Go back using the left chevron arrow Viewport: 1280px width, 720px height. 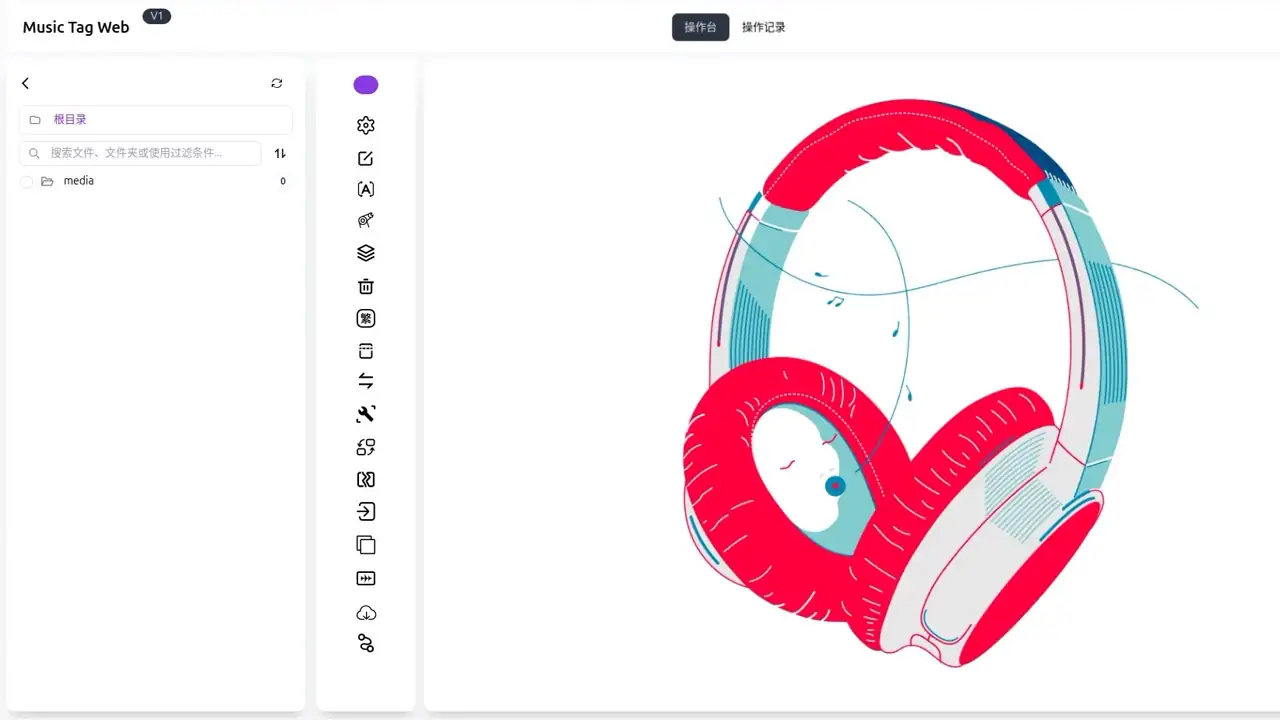26,83
